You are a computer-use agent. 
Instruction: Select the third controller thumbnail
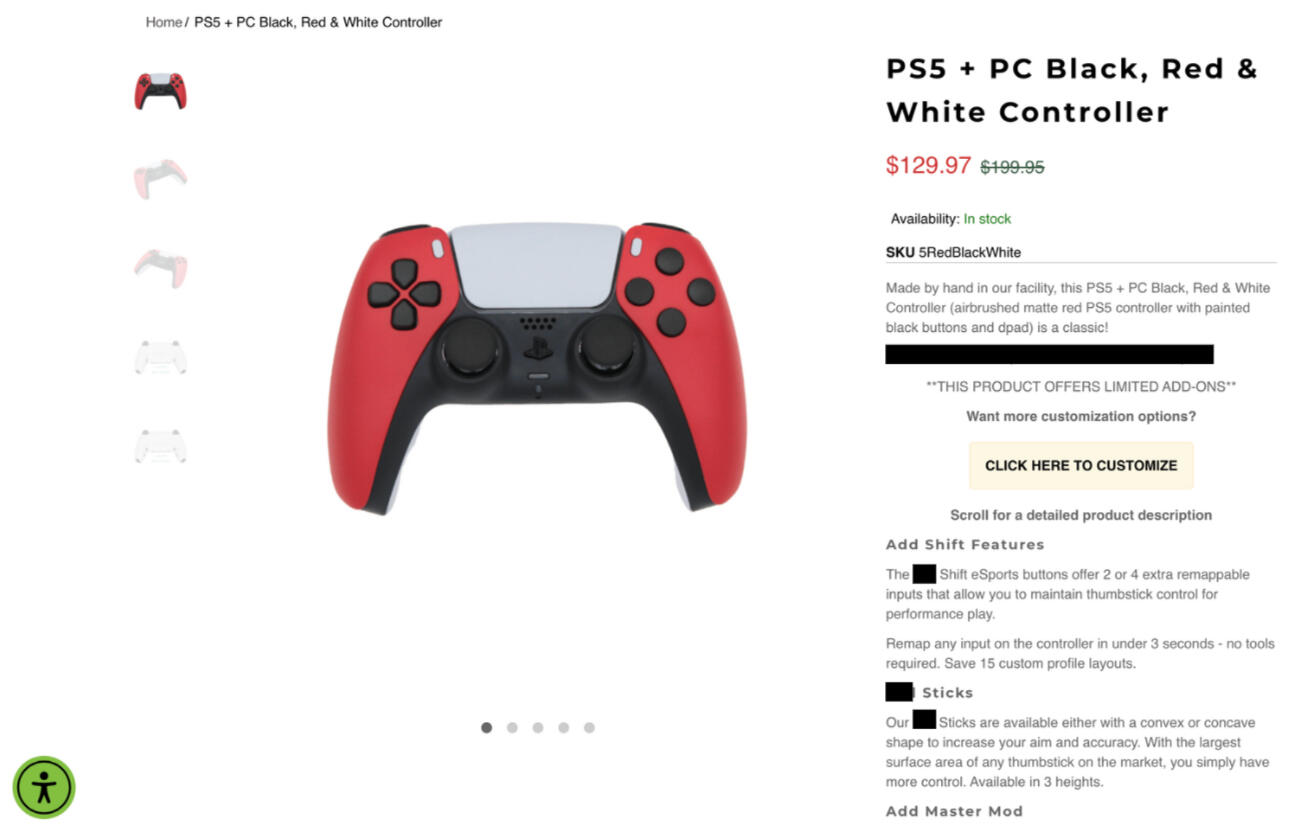coord(160,268)
